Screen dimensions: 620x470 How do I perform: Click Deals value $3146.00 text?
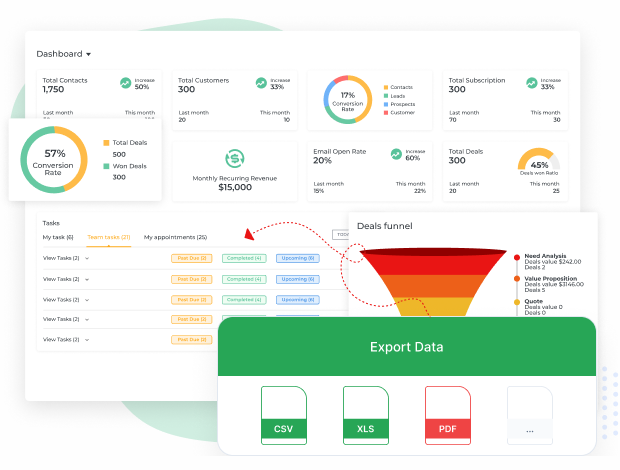click(554, 284)
